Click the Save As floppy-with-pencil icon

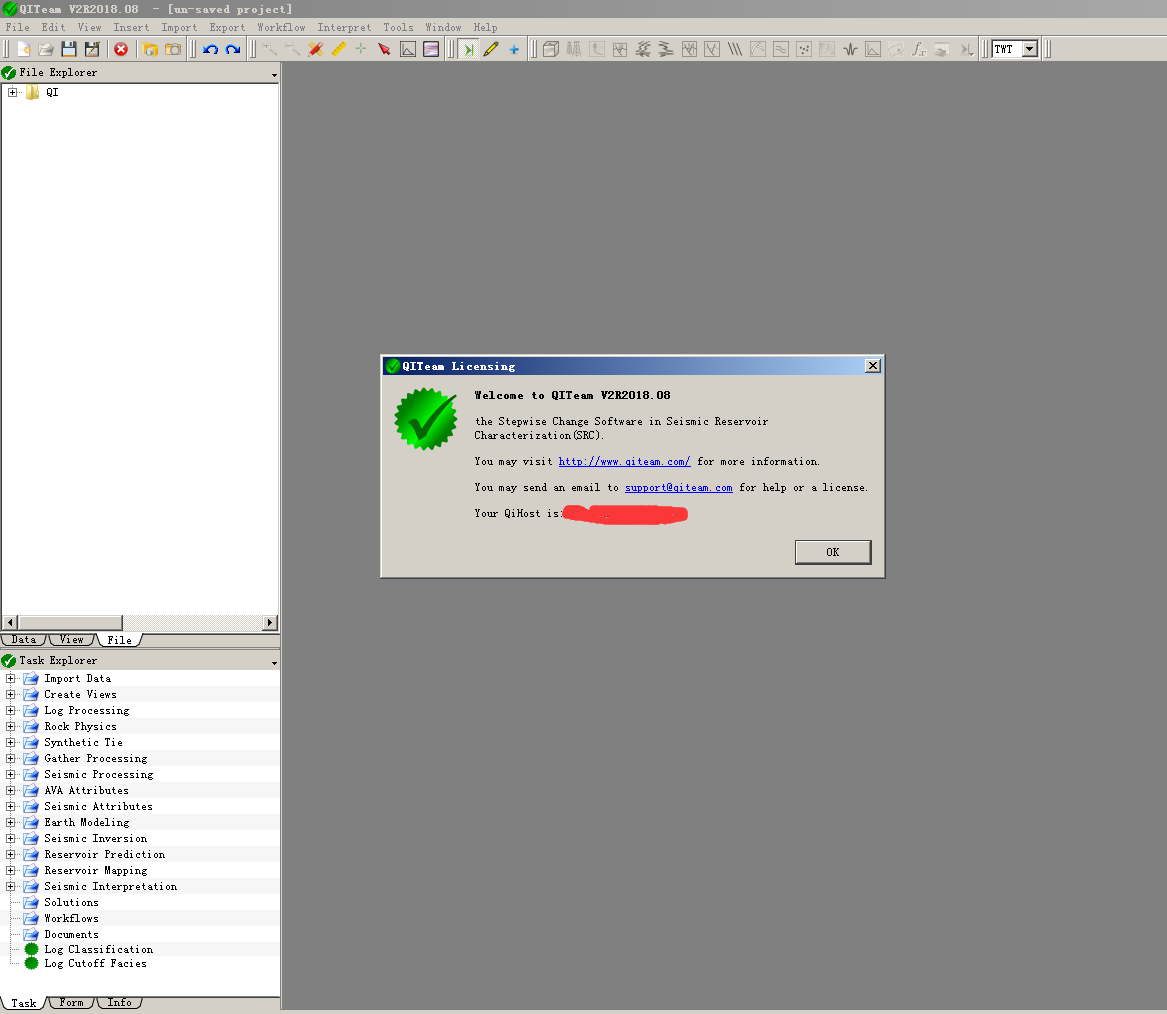pyautogui.click(x=92, y=49)
